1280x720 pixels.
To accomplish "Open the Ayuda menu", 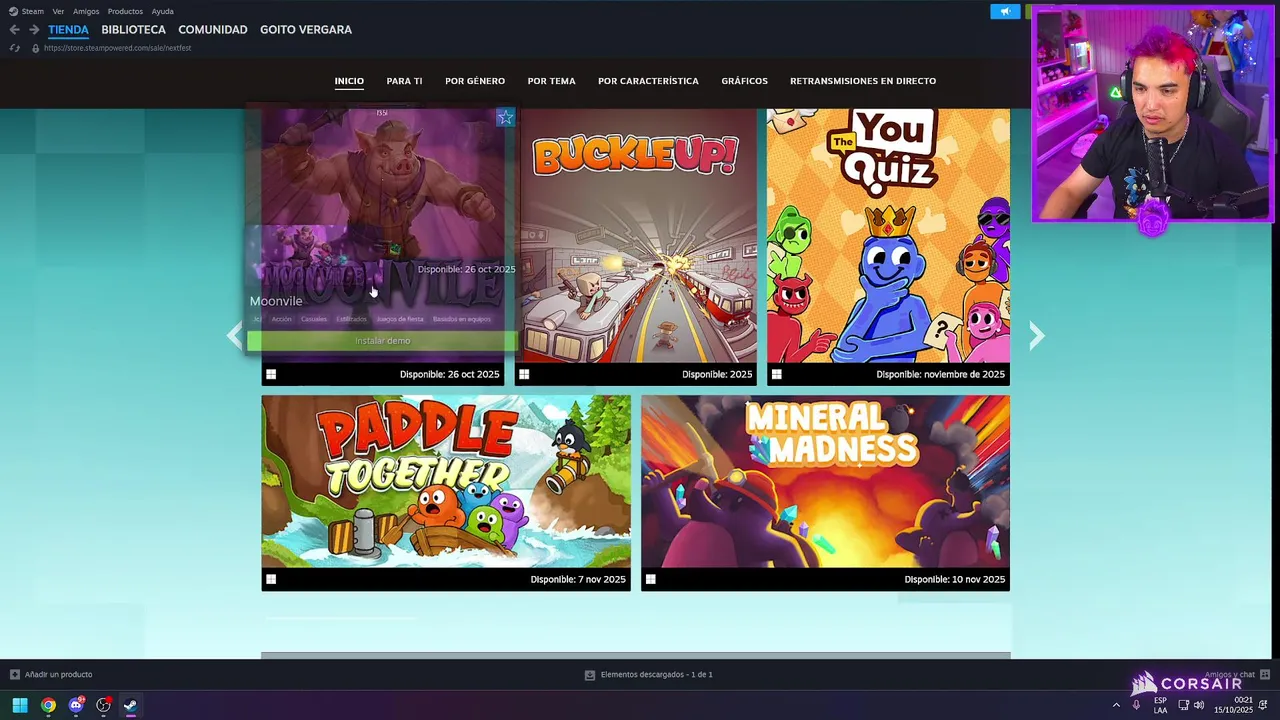I will (x=163, y=11).
